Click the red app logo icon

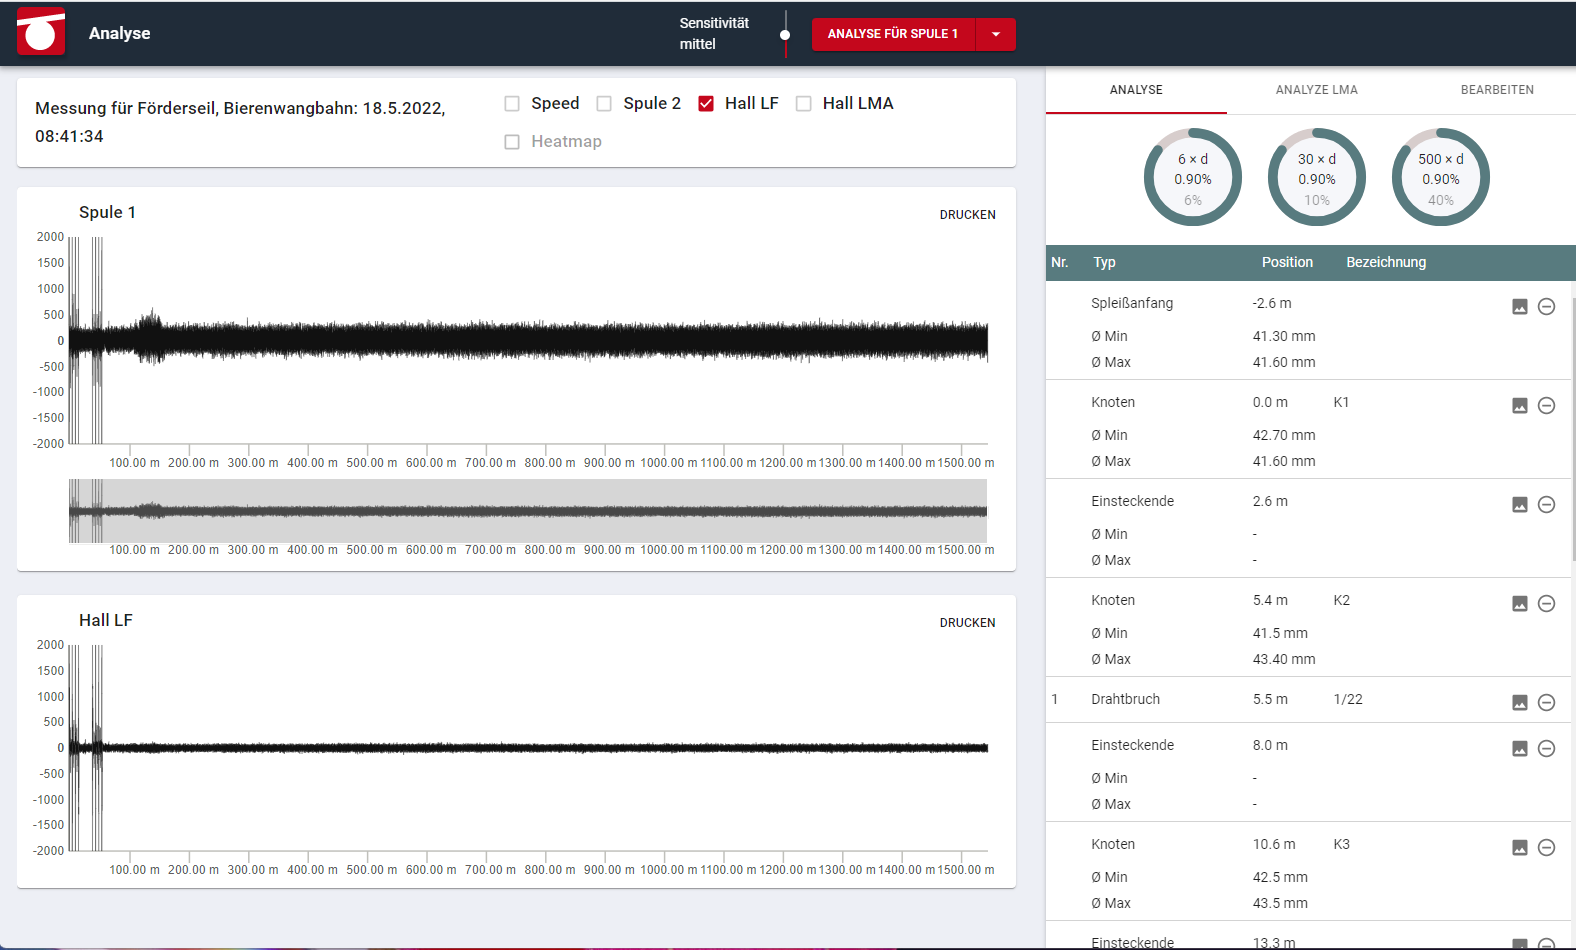tap(41, 33)
